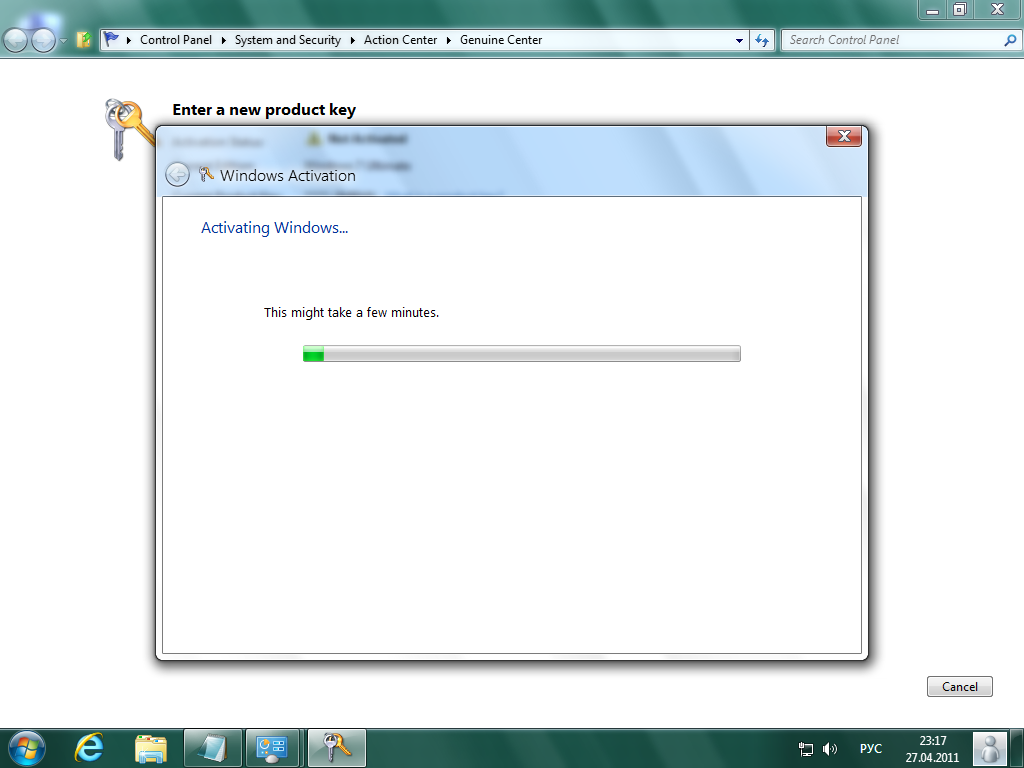Image resolution: width=1024 pixels, height=768 pixels.
Task: Switch to Windows Activation taskbar button
Action: (337, 748)
